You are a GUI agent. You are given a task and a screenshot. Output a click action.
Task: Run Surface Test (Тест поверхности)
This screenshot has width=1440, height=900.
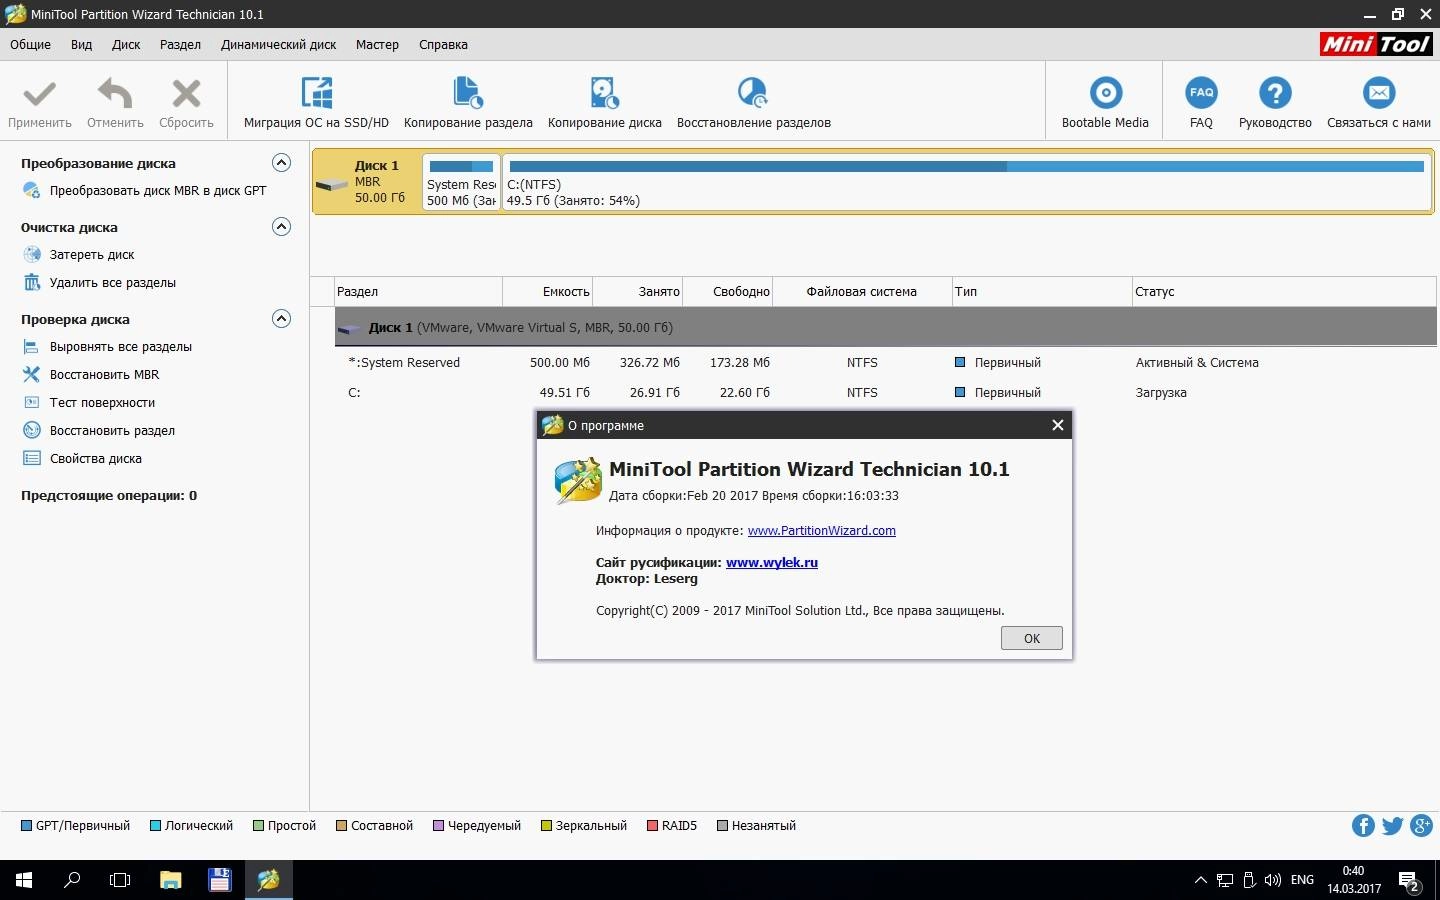(x=103, y=402)
